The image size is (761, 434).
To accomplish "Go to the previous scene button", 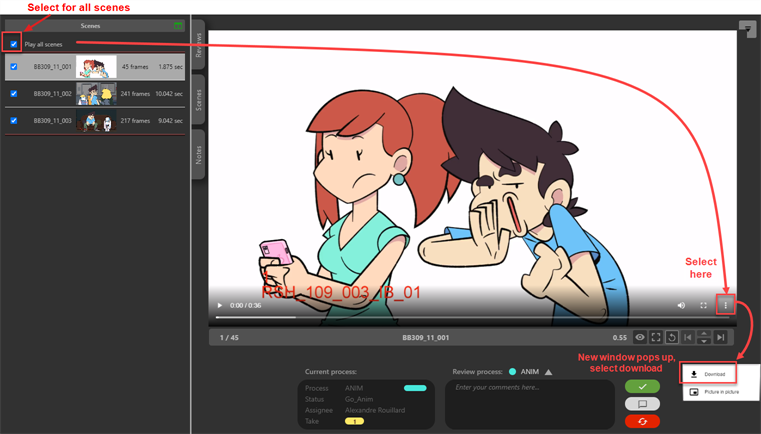I will [x=688, y=337].
